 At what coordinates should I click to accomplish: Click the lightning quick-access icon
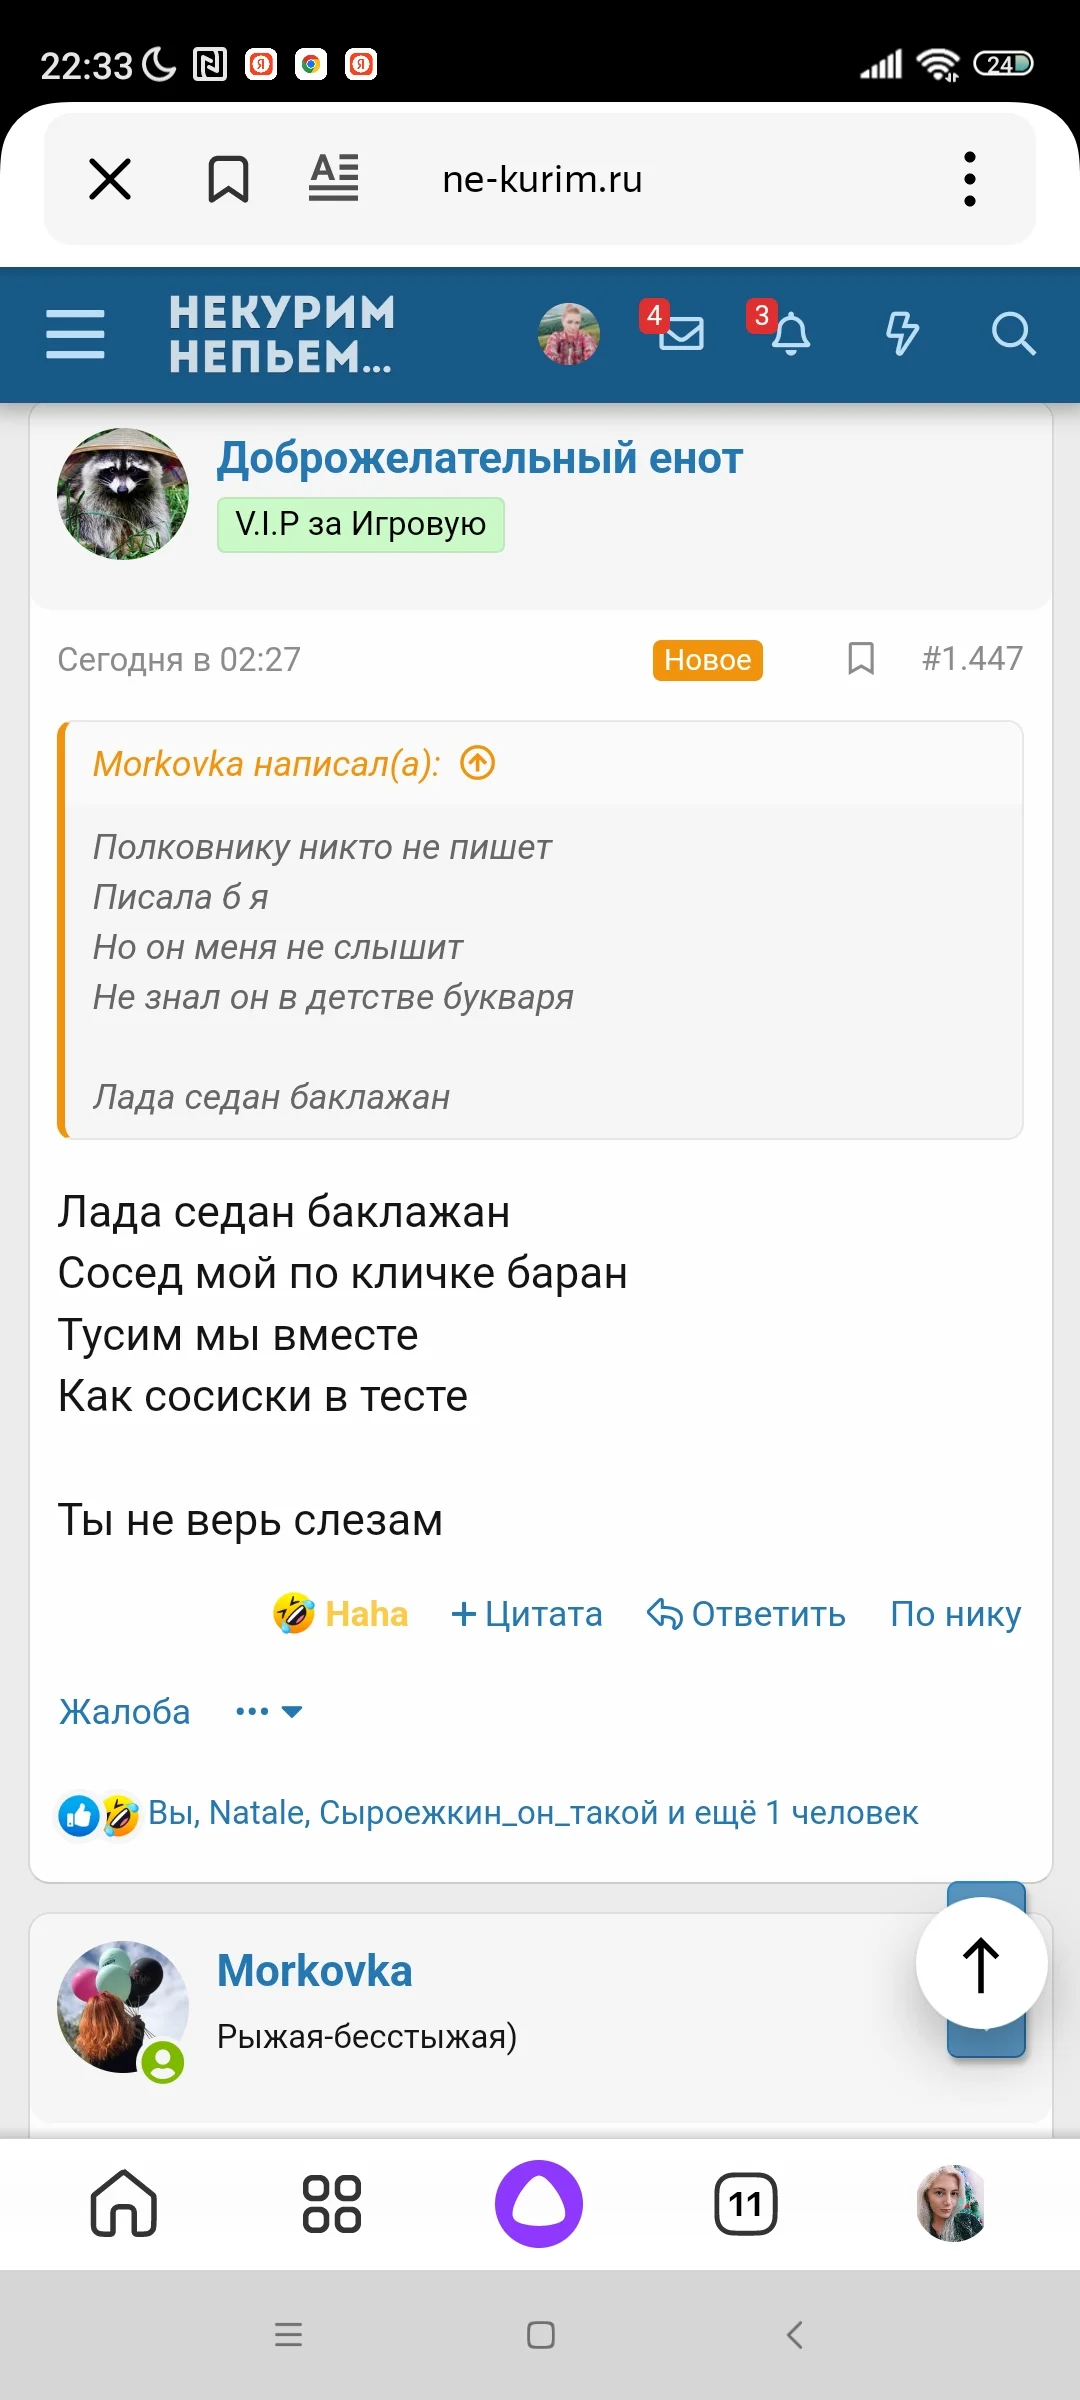tap(902, 335)
